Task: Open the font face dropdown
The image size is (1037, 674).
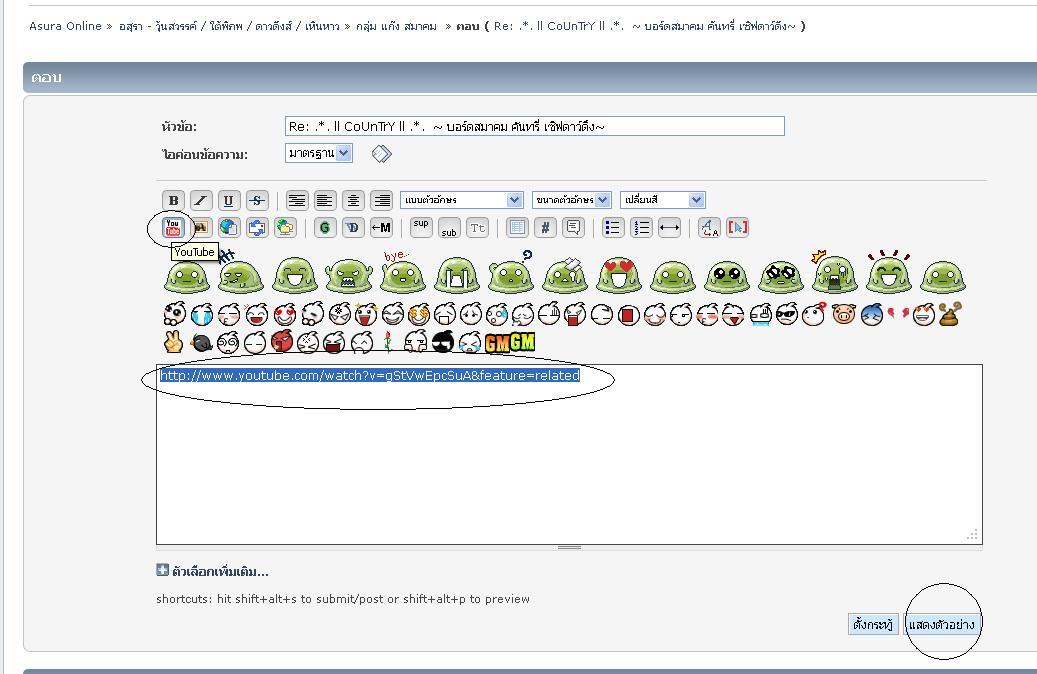Action: click(x=462, y=200)
